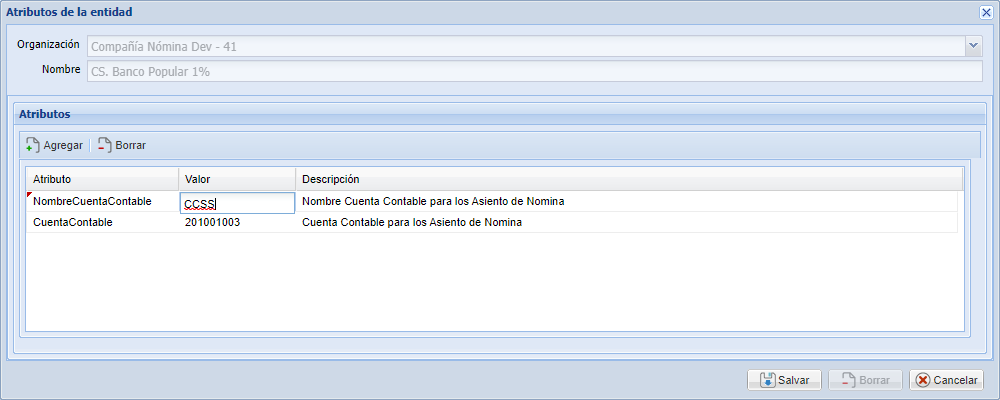This screenshot has width=1000, height=400.
Task: Select the NombreCuentaContable attribute cell
Action: tap(102, 202)
